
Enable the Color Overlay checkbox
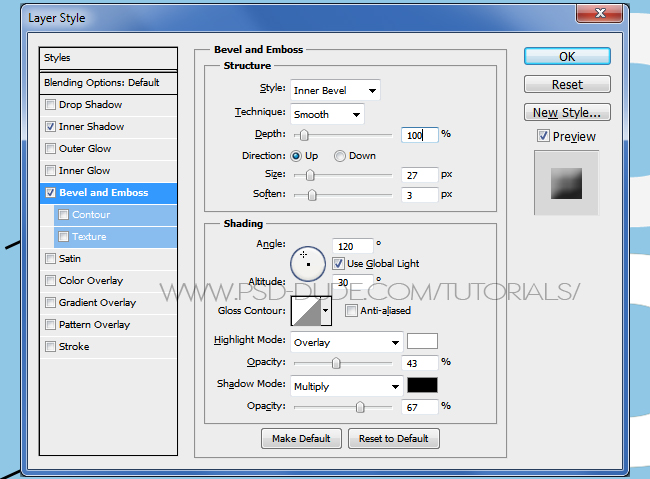[x=50, y=280]
